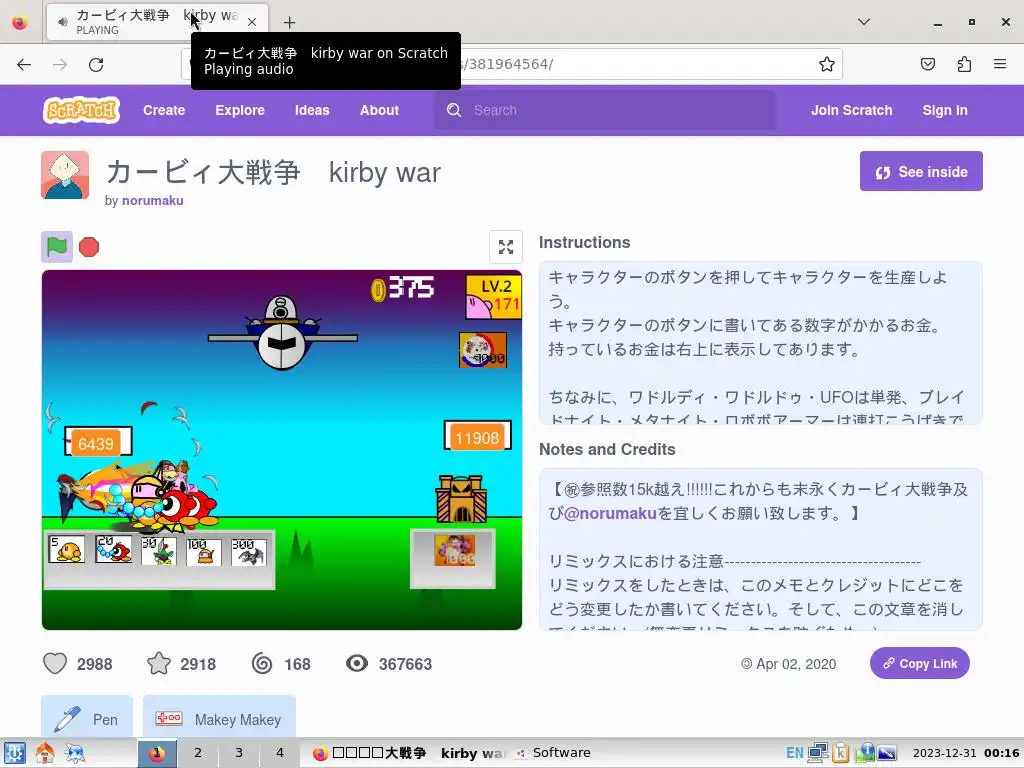Spawn the 30-coin character in the game
The height and width of the screenshot is (768, 1024).
[x=159, y=551]
